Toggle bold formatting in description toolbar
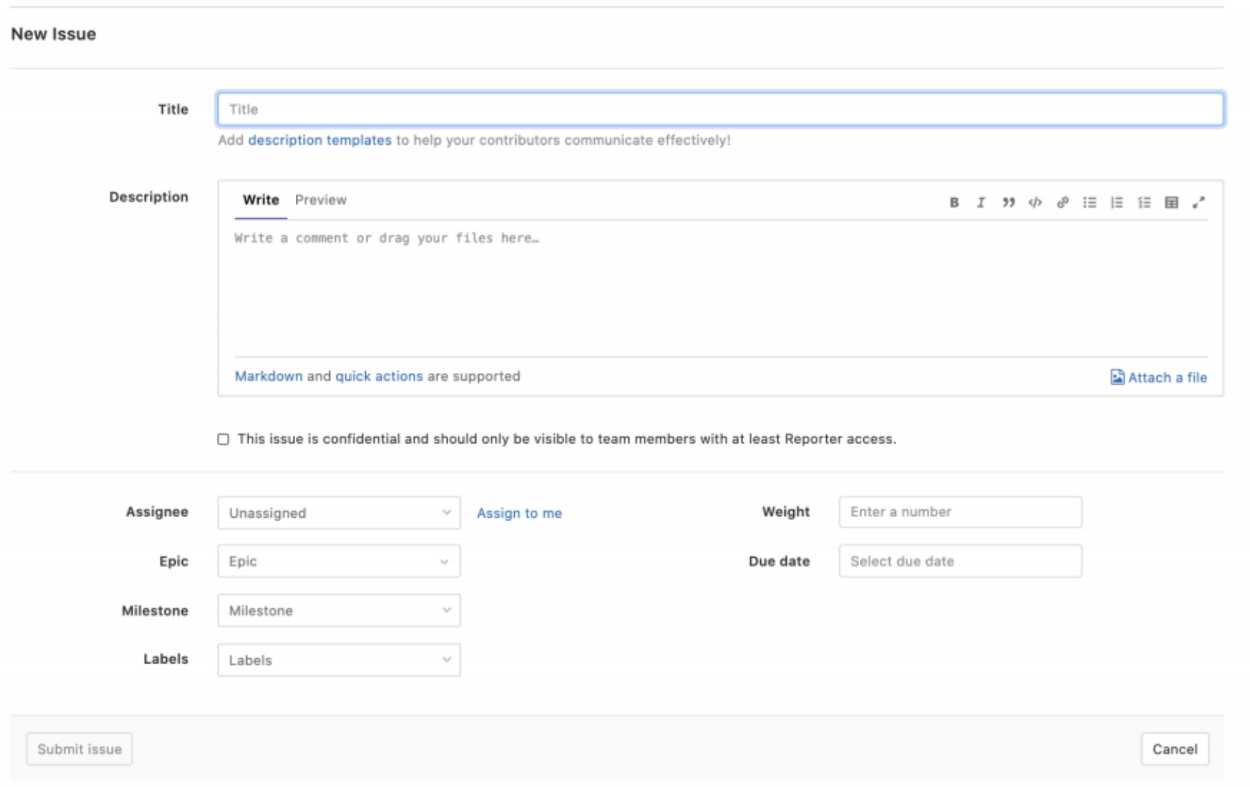Screen dimensions: 1250x787 (954, 202)
